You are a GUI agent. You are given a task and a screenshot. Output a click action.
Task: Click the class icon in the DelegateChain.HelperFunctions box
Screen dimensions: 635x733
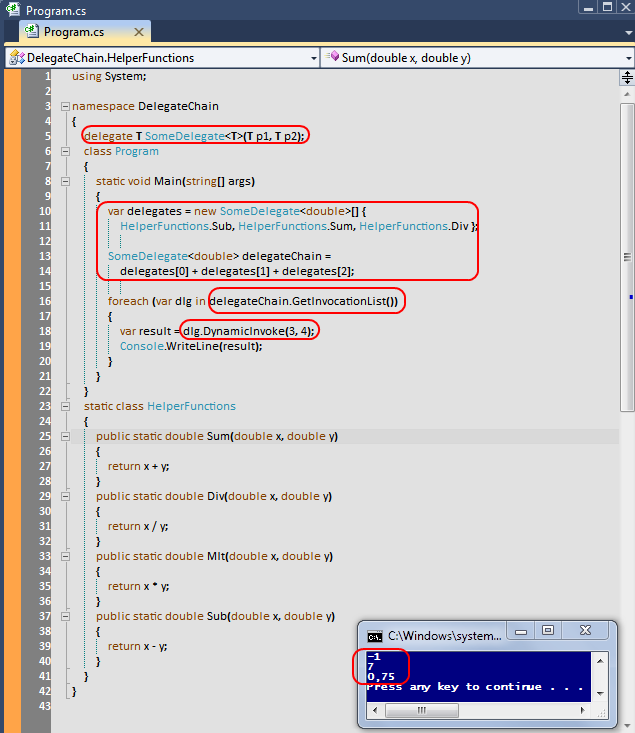(16, 58)
